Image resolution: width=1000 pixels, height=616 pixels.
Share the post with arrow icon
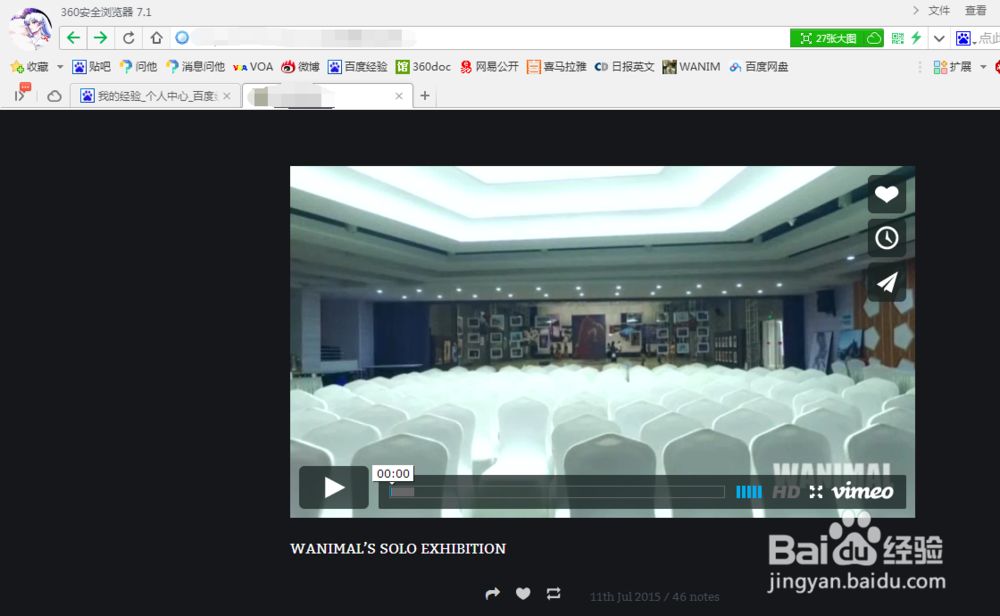click(x=492, y=594)
